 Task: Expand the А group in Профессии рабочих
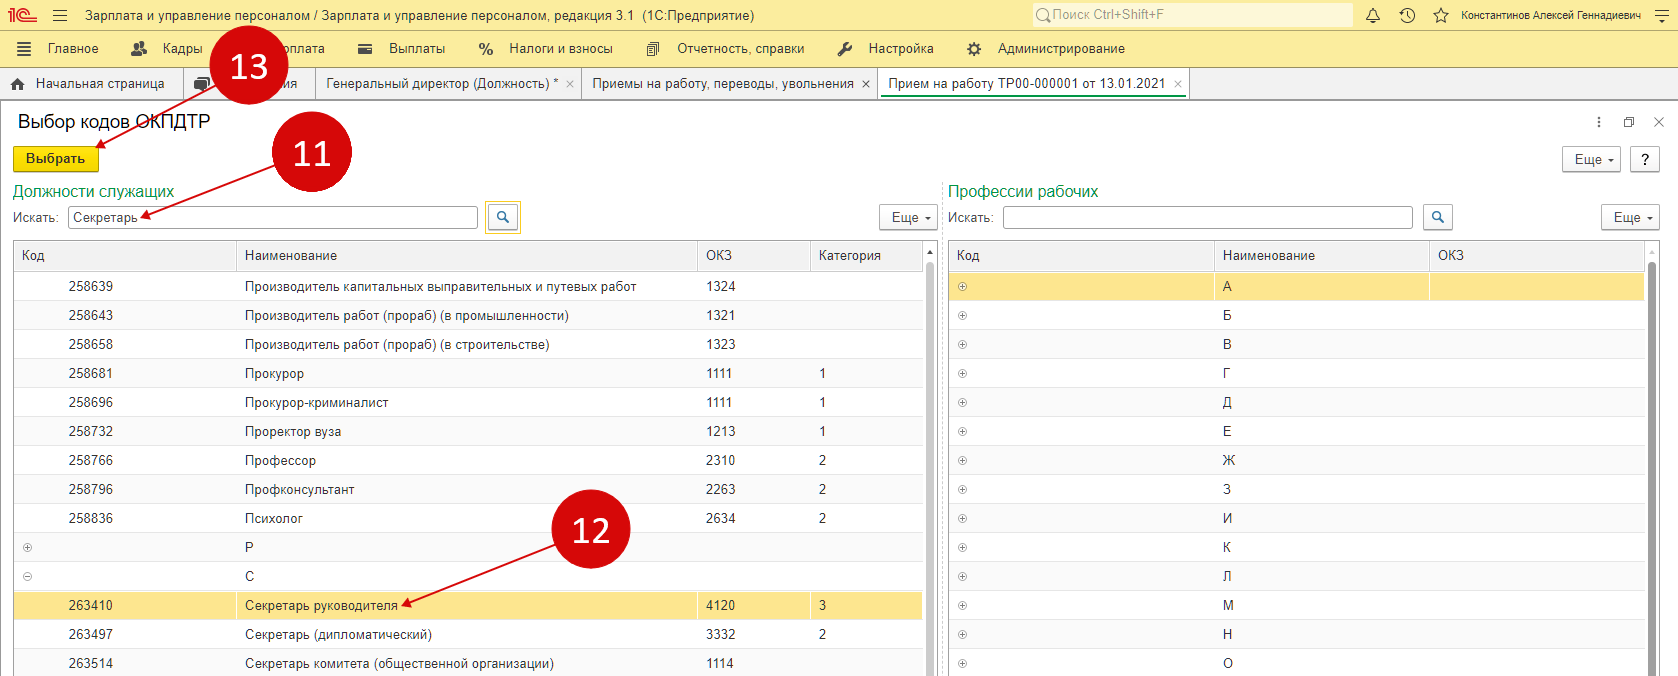pyautogui.click(x=963, y=286)
